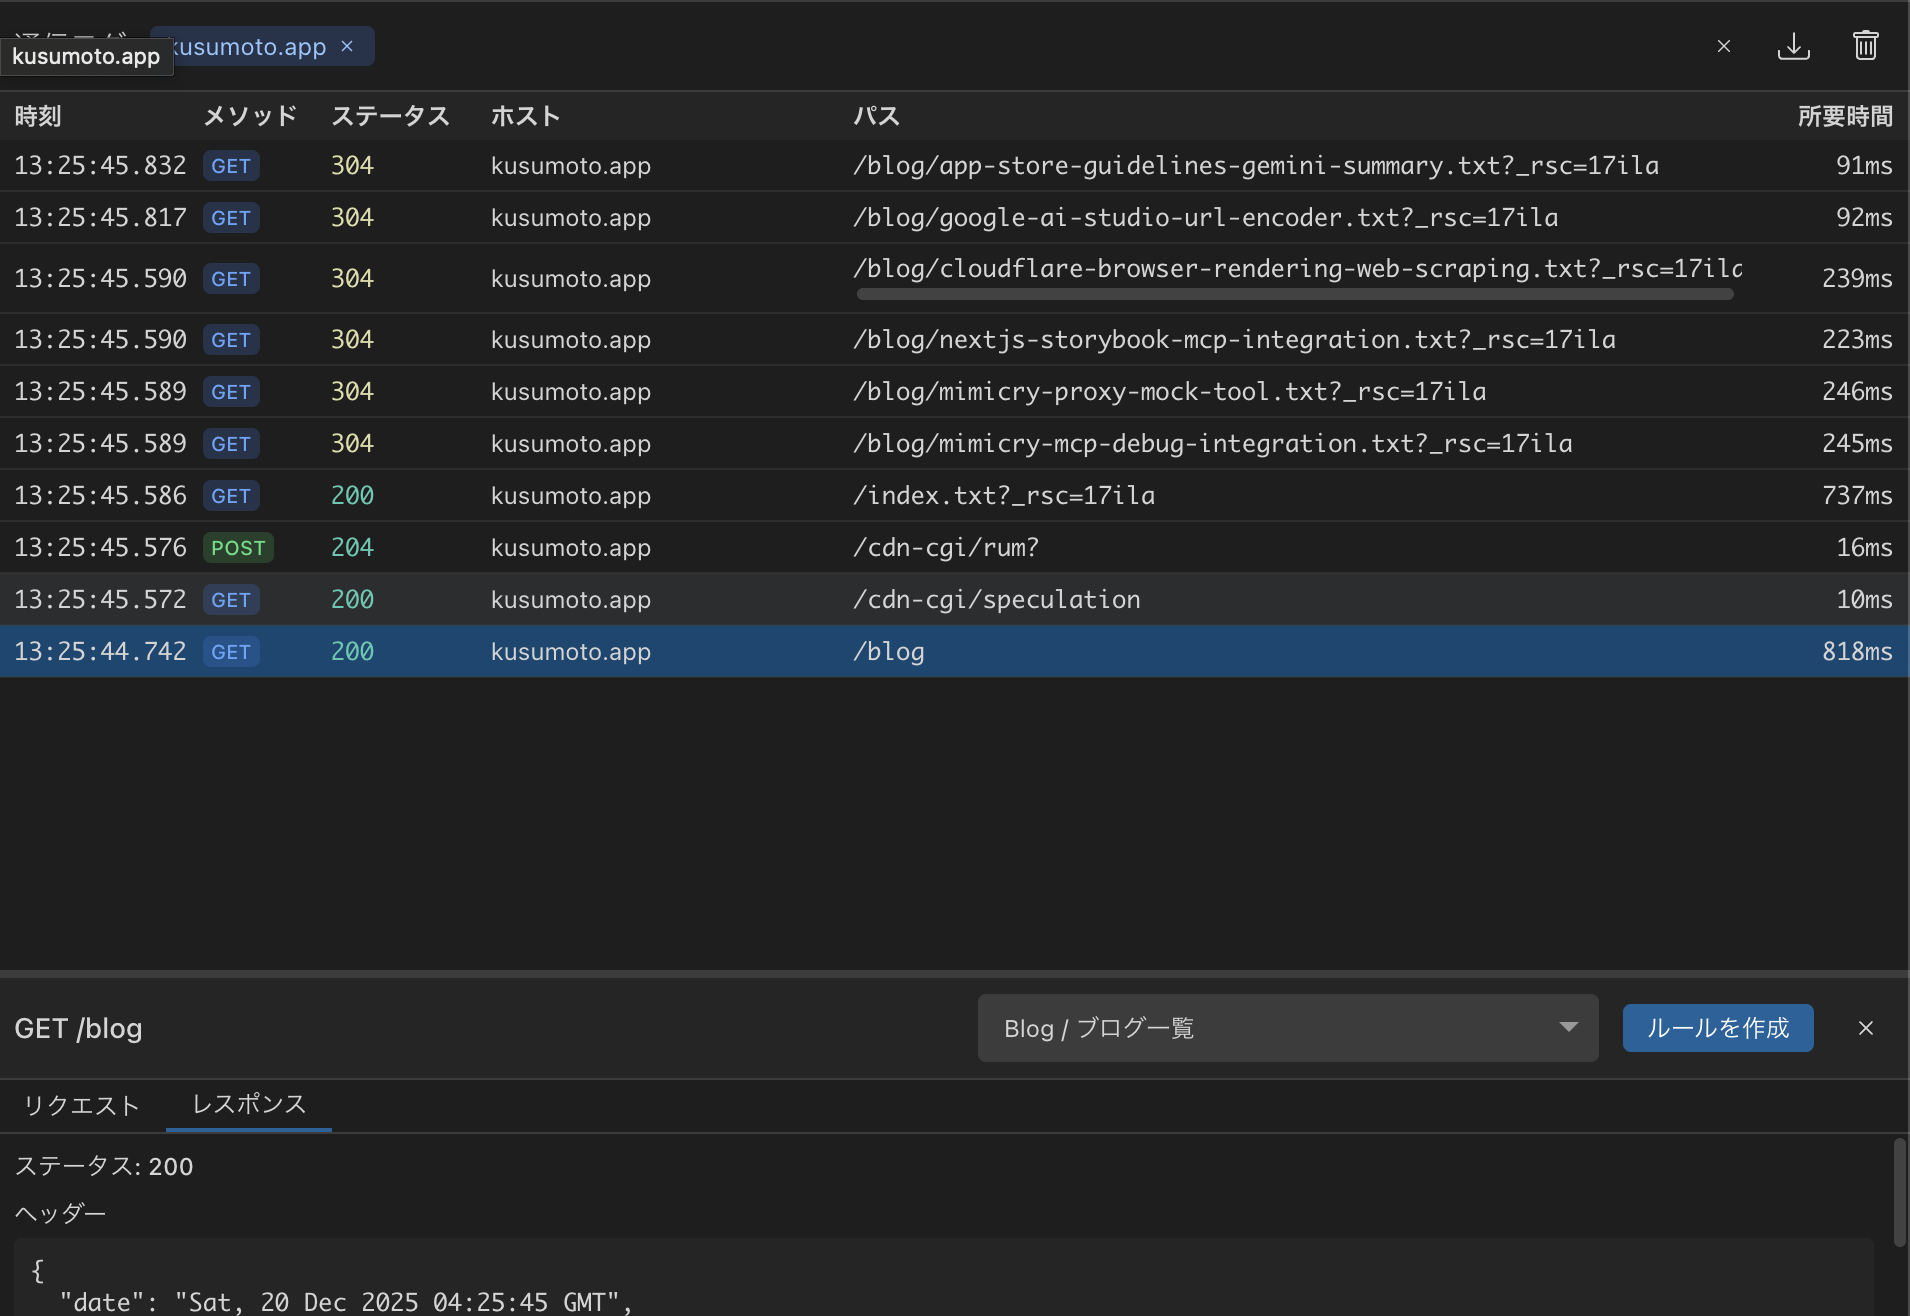This screenshot has height=1316, width=1910.
Task: Clear the filter with the top X icon
Action: tap(1724, 46)
